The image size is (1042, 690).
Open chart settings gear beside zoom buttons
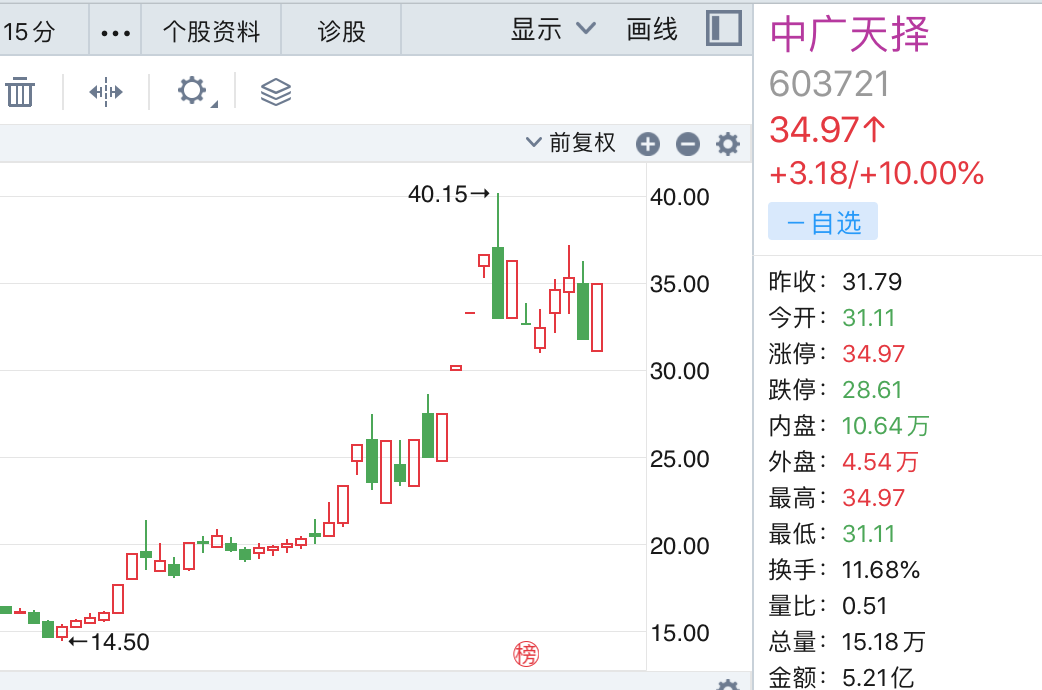[x=727, y=145]
